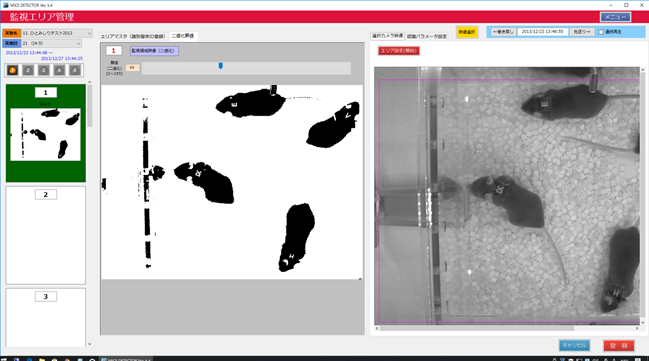This screenshot has height=361, width=649.
Task: Click camera view vertical scrollbar up arrow
Action: pyautogui.click(x=643, y=70)
